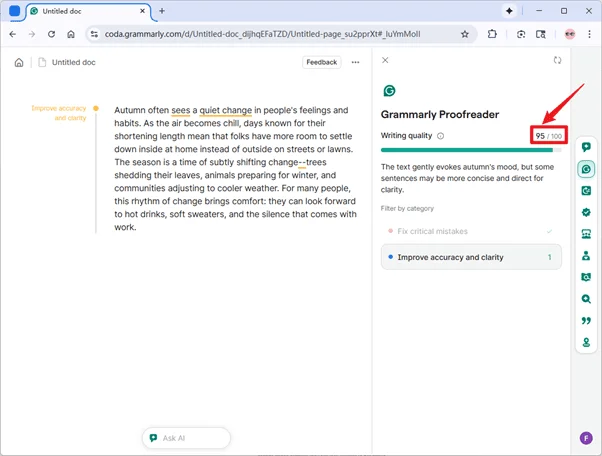Click the underlined double dash after 'change'
This screenshot has width=602, height=456.
pyautogui.click(x=302, y=162)
